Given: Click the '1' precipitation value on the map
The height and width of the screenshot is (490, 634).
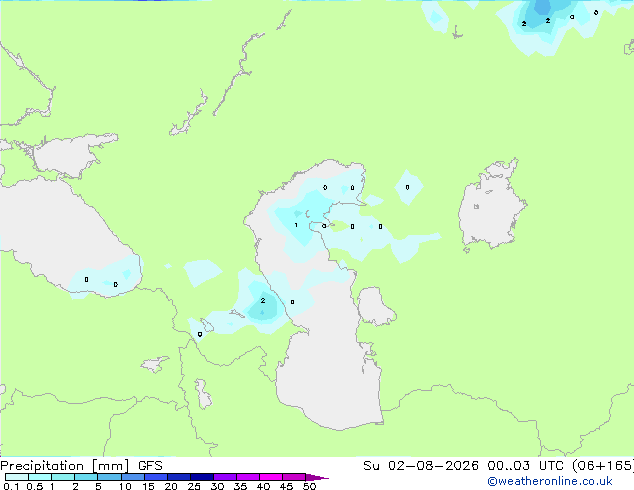Looking at the screenshot, I should (x=296, y=225).
